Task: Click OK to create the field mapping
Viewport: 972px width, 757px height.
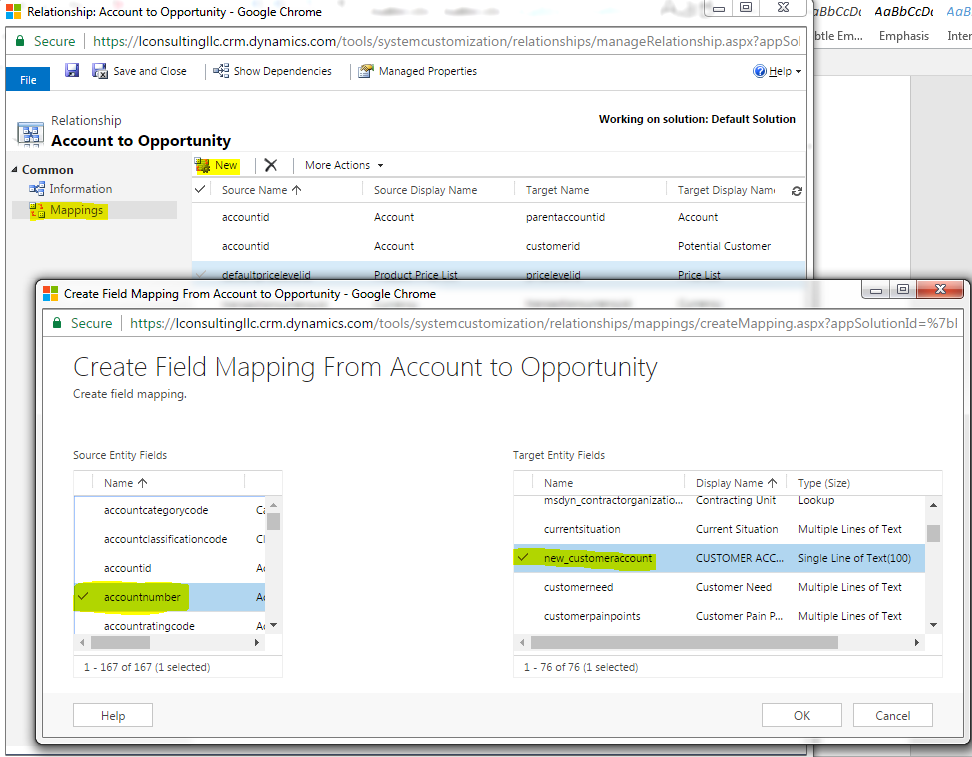Action: 802,715
